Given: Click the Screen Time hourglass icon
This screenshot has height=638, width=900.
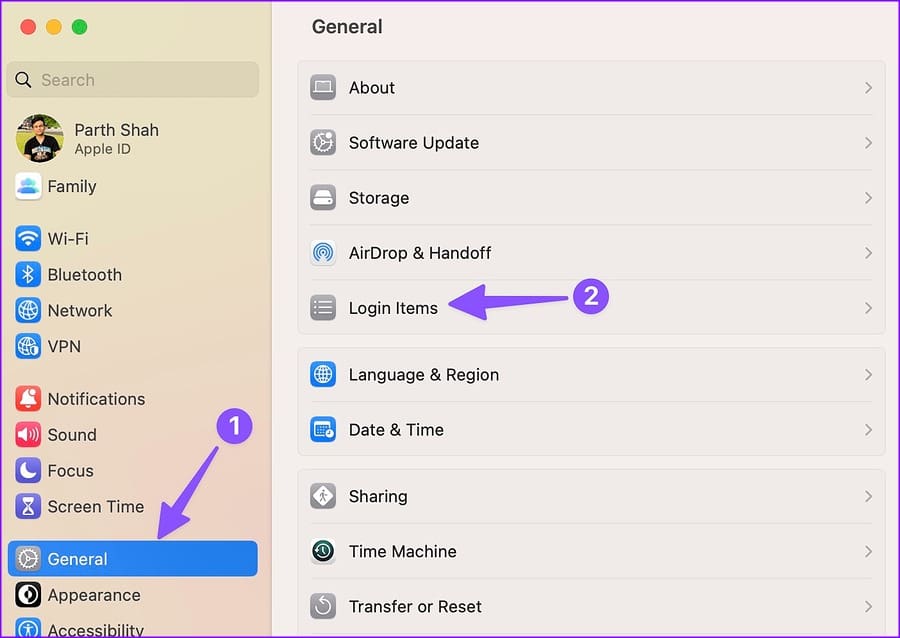Looking at the screenshot, I should point(28,506).
